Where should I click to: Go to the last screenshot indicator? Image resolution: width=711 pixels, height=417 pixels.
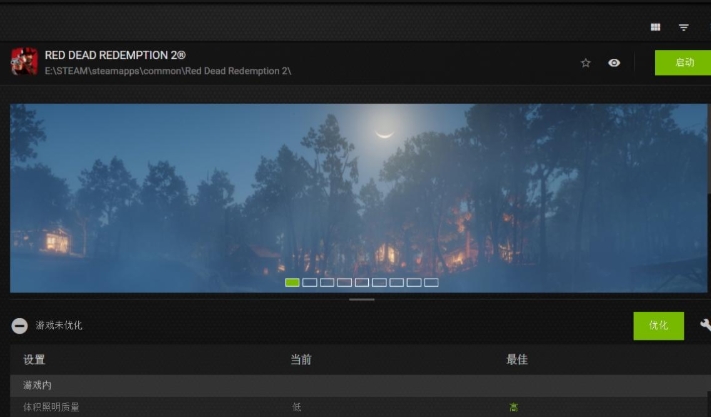pyautogui.click(x=431, y=282)
